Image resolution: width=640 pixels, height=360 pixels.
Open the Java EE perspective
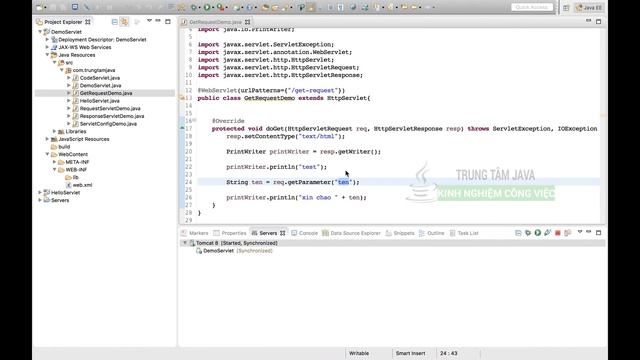pyautogui.click(x=589, y=7)
